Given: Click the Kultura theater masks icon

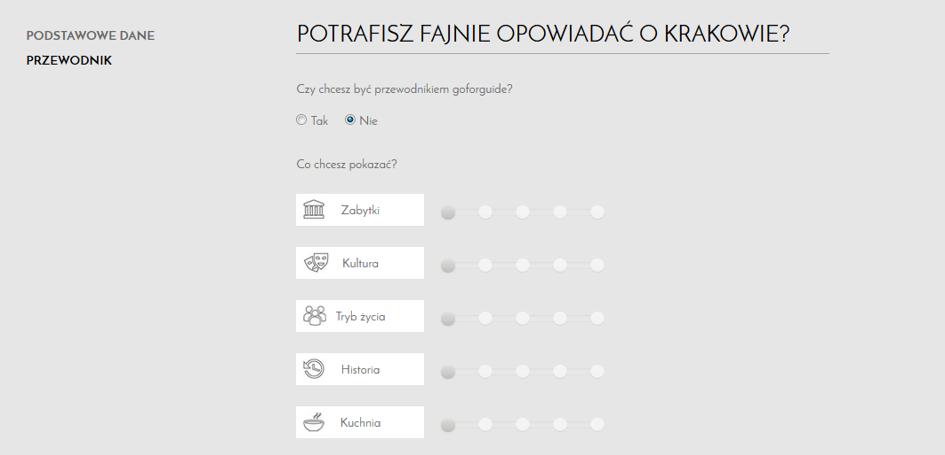Looking at the screenshot, I should pyautogui.click(x=316, y=263).
